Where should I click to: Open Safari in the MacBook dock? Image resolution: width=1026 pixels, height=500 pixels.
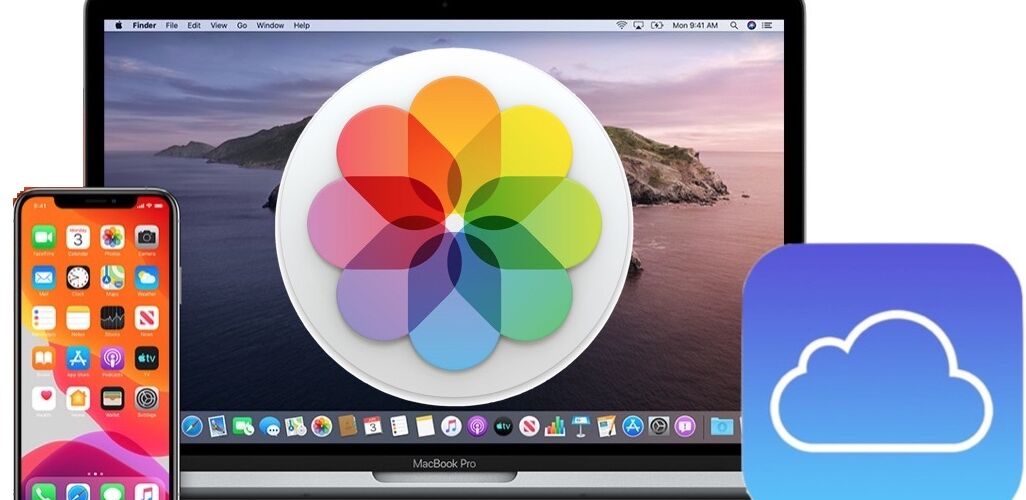192,426
